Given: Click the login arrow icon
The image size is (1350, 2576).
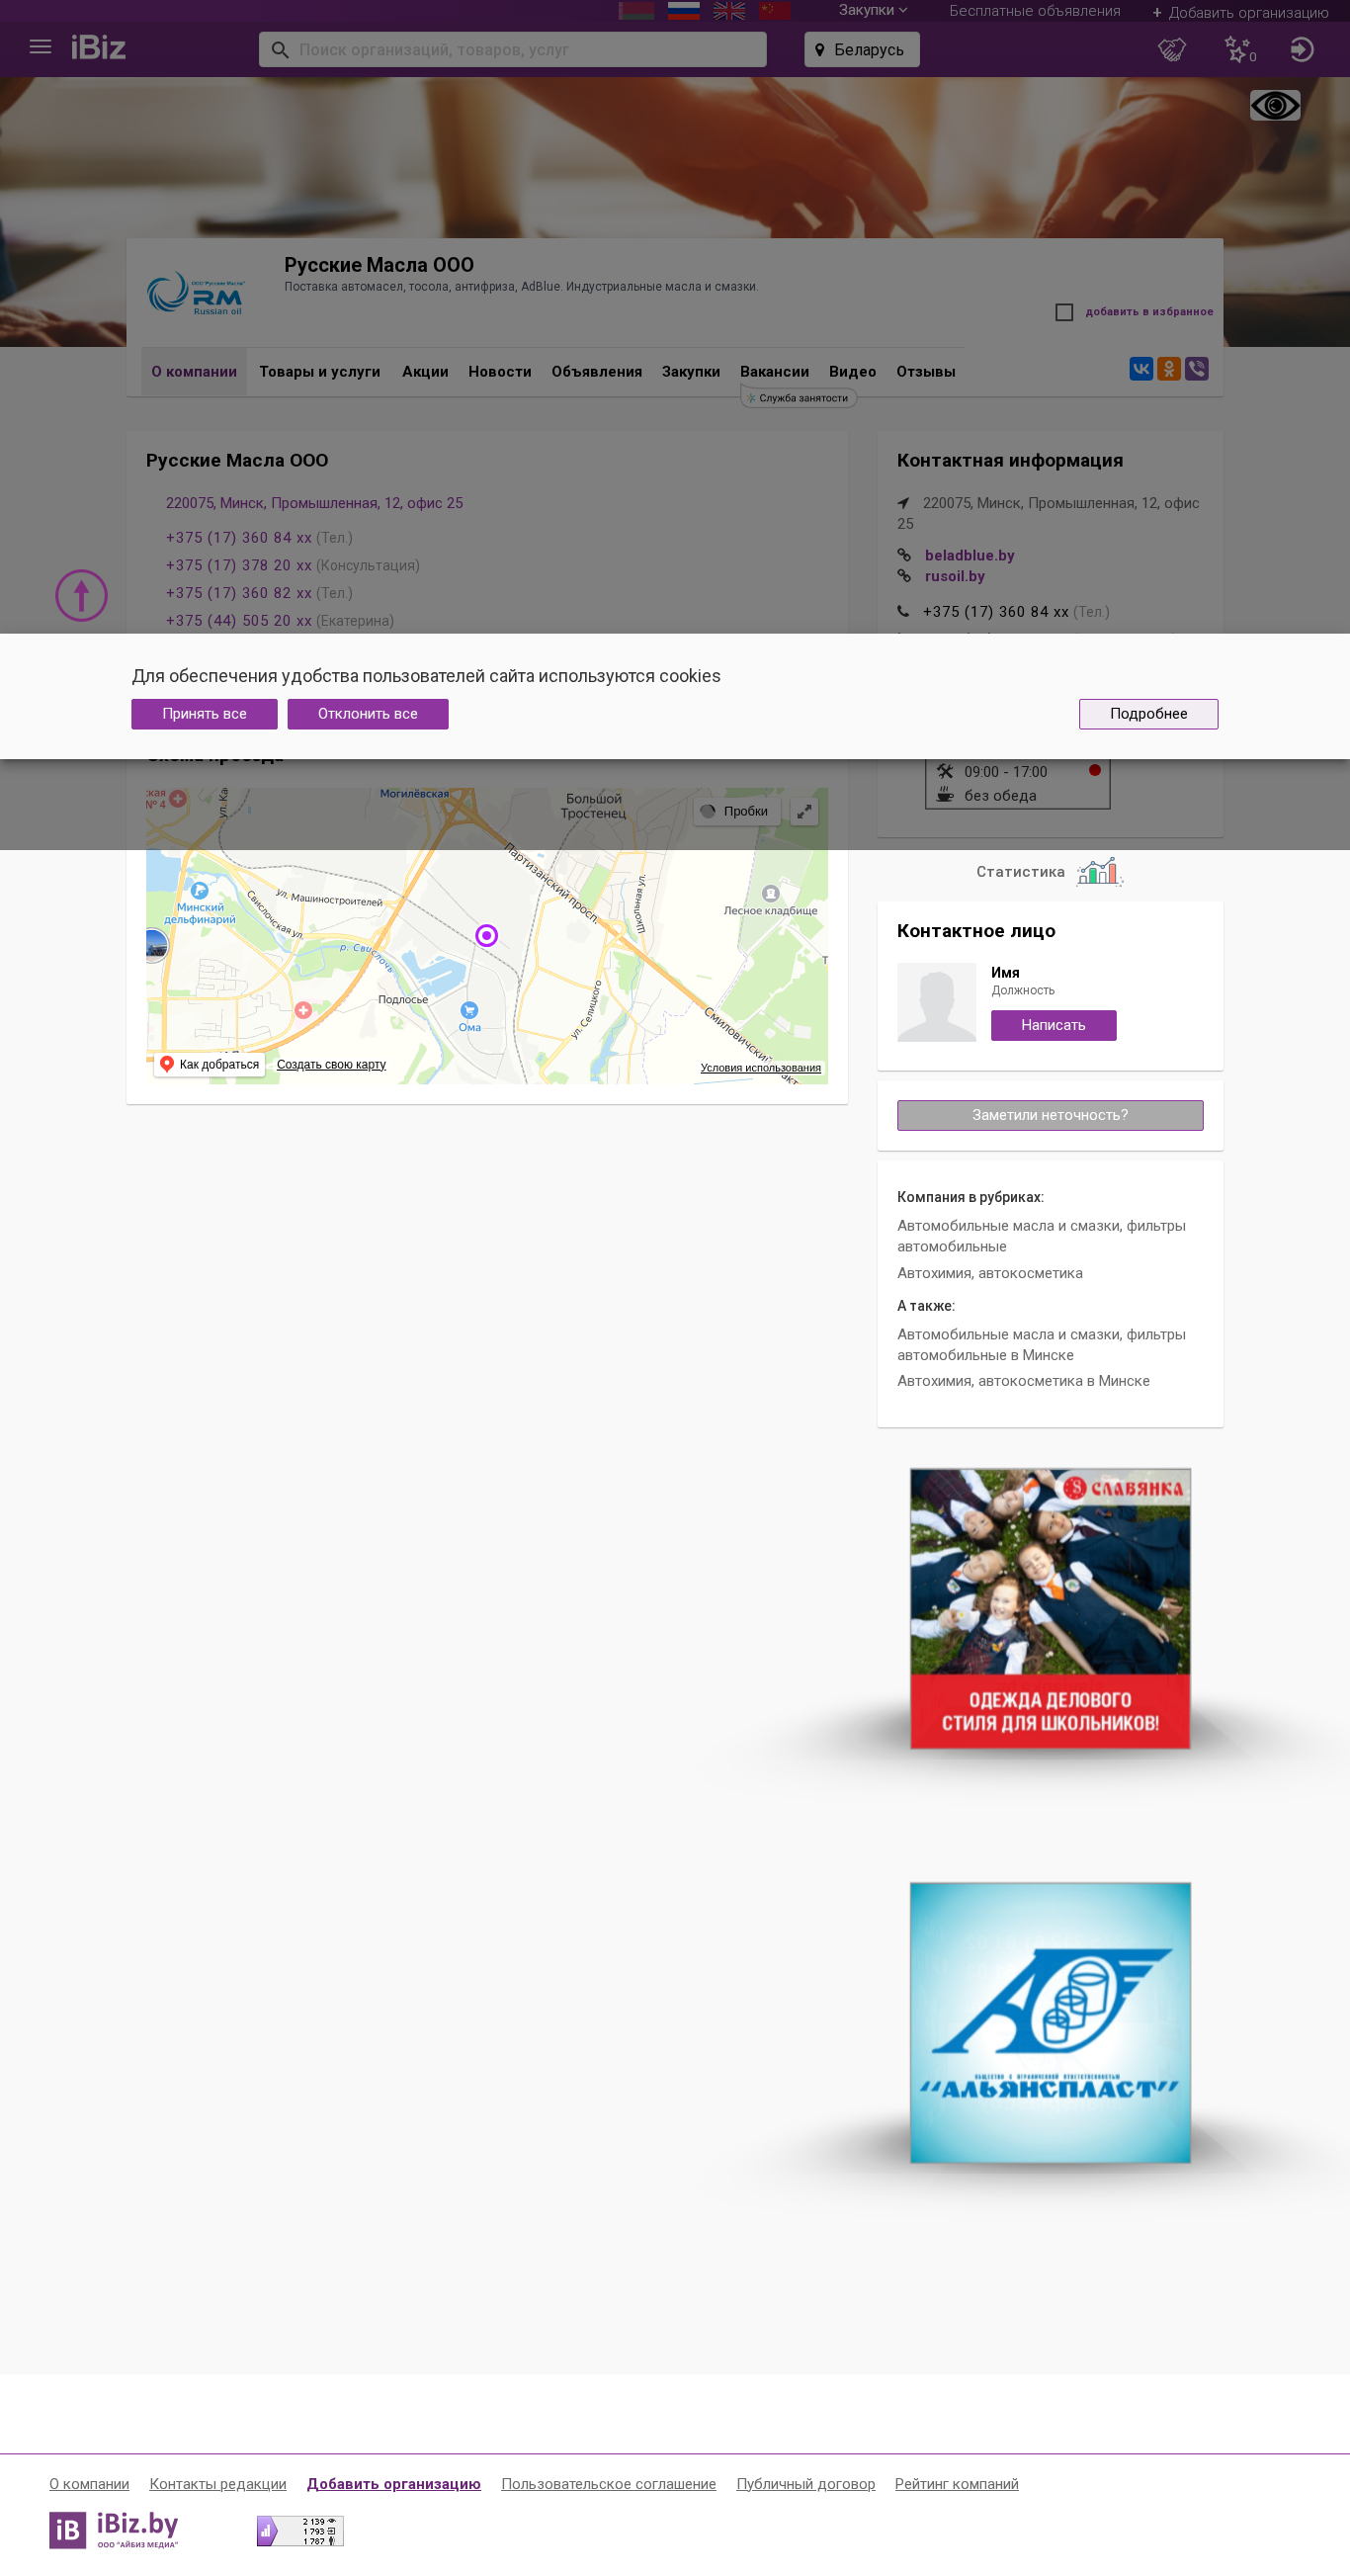Looking at the screenshot, I should point(1301,49).
